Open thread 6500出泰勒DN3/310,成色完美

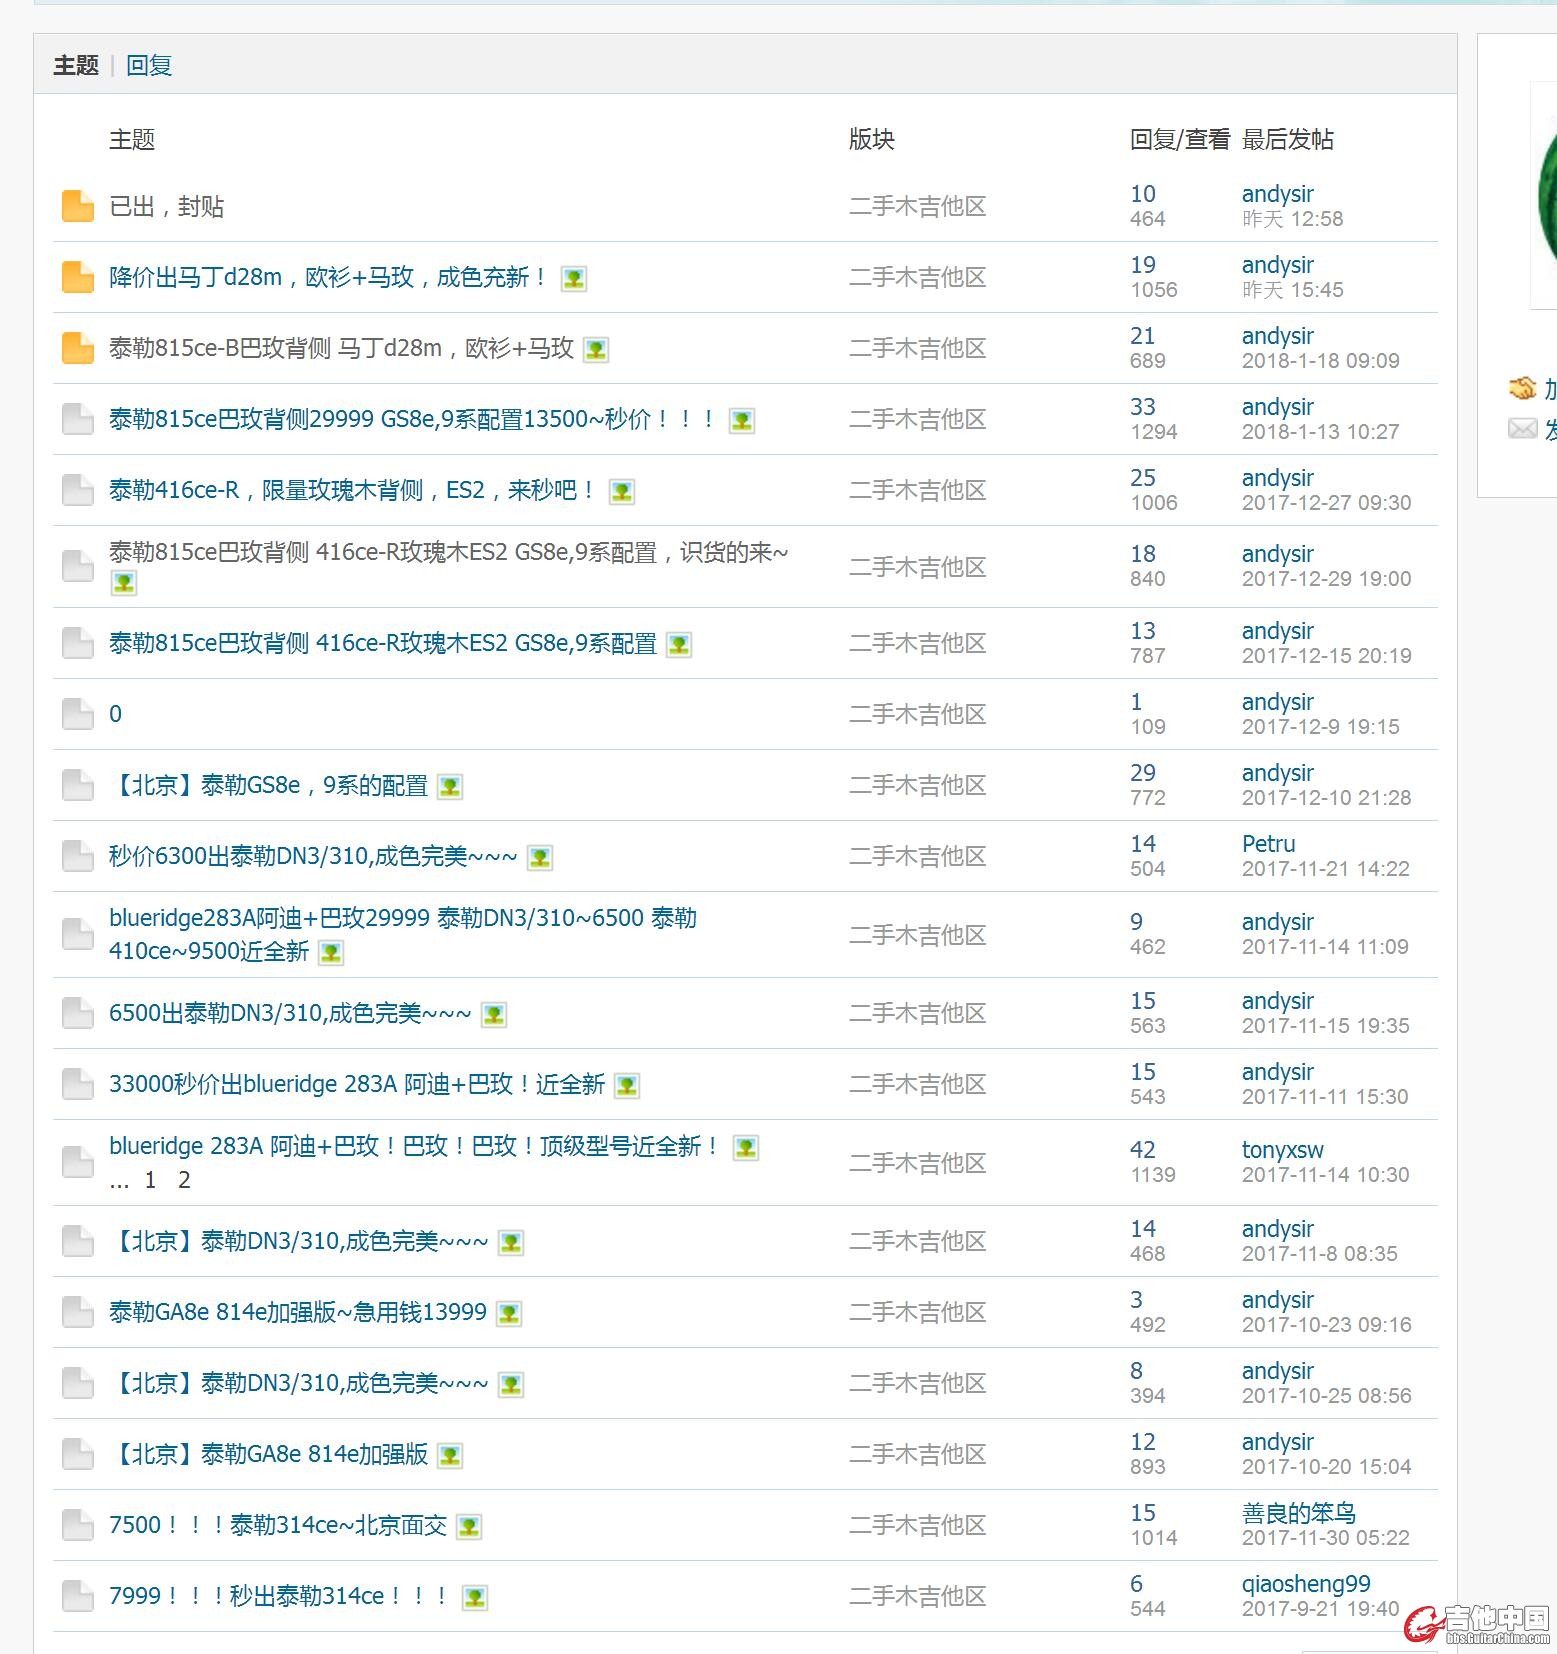[290, 1014]
